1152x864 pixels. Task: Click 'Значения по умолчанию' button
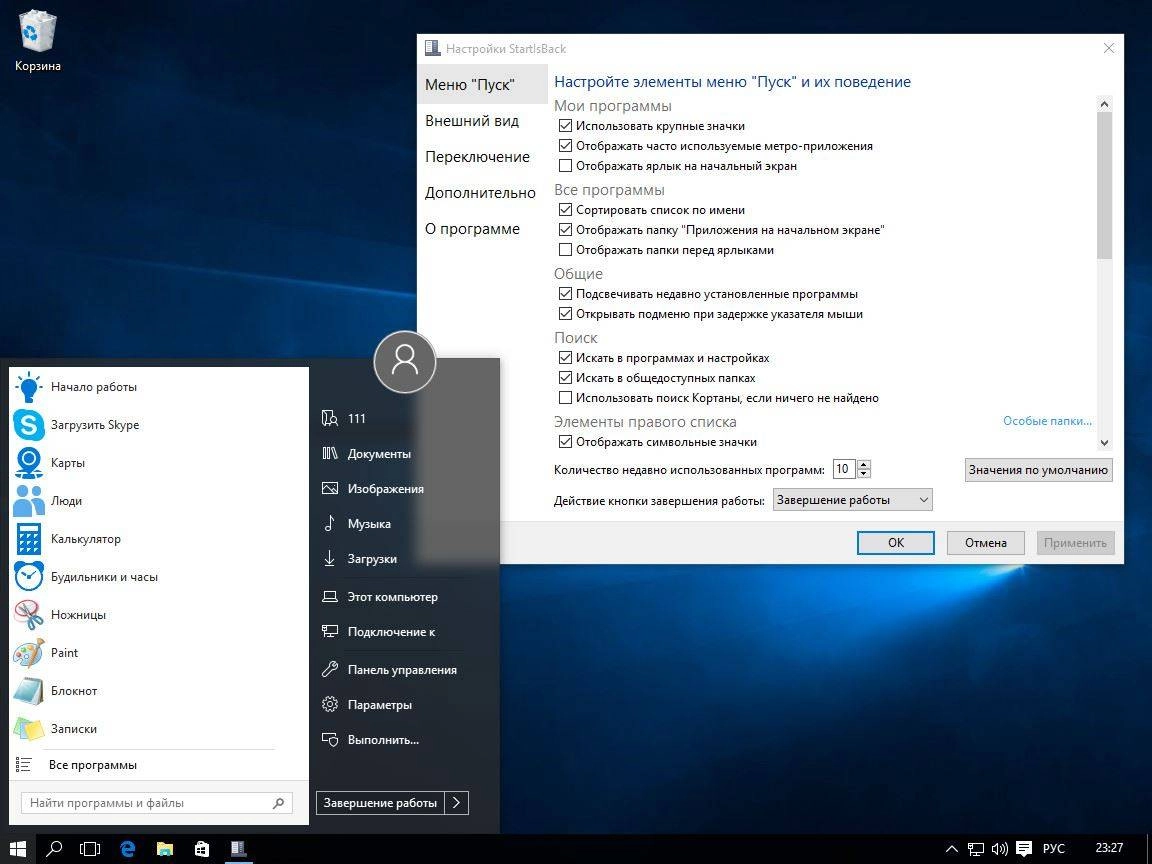1038,470
